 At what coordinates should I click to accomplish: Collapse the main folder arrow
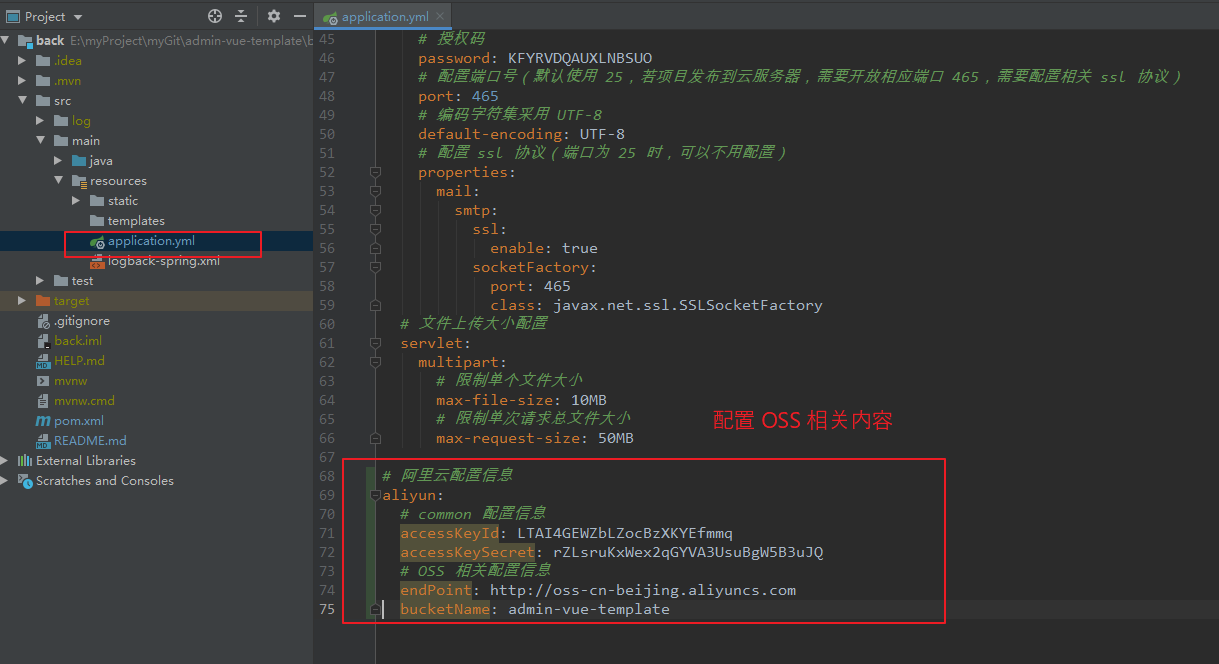tap(41, 141)
